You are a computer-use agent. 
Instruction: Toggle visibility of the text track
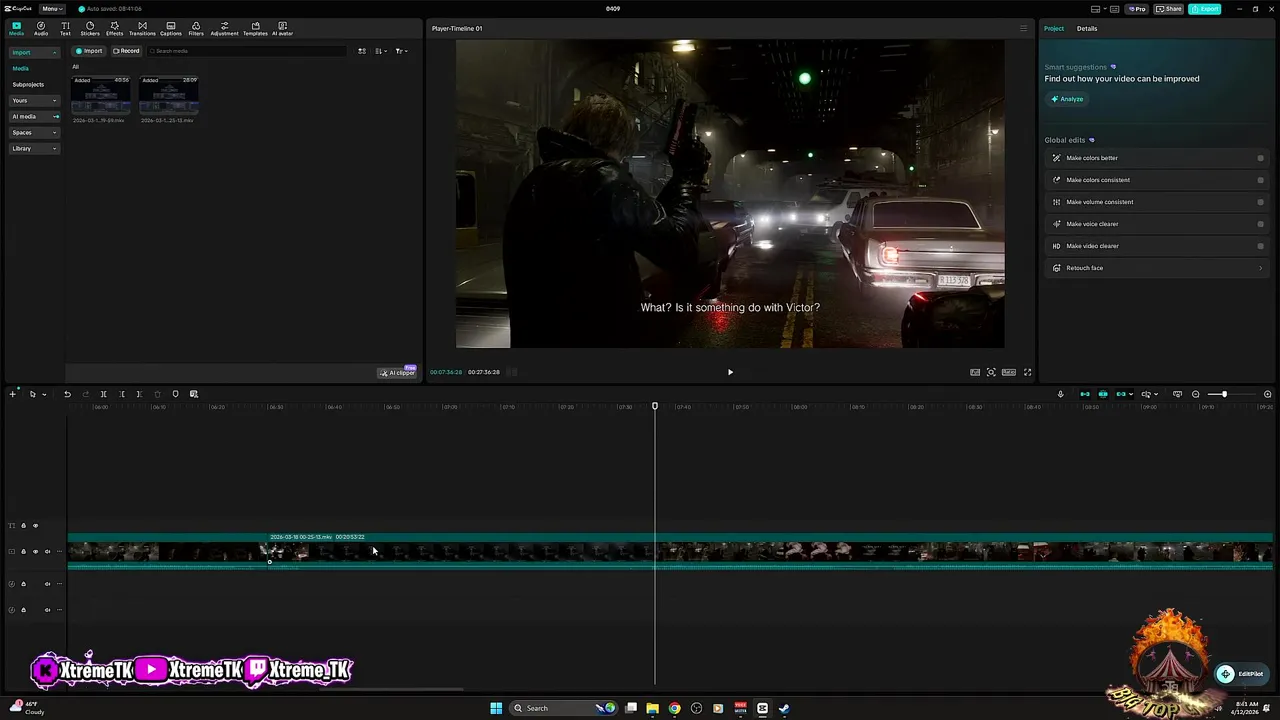(x=35, y=526)
